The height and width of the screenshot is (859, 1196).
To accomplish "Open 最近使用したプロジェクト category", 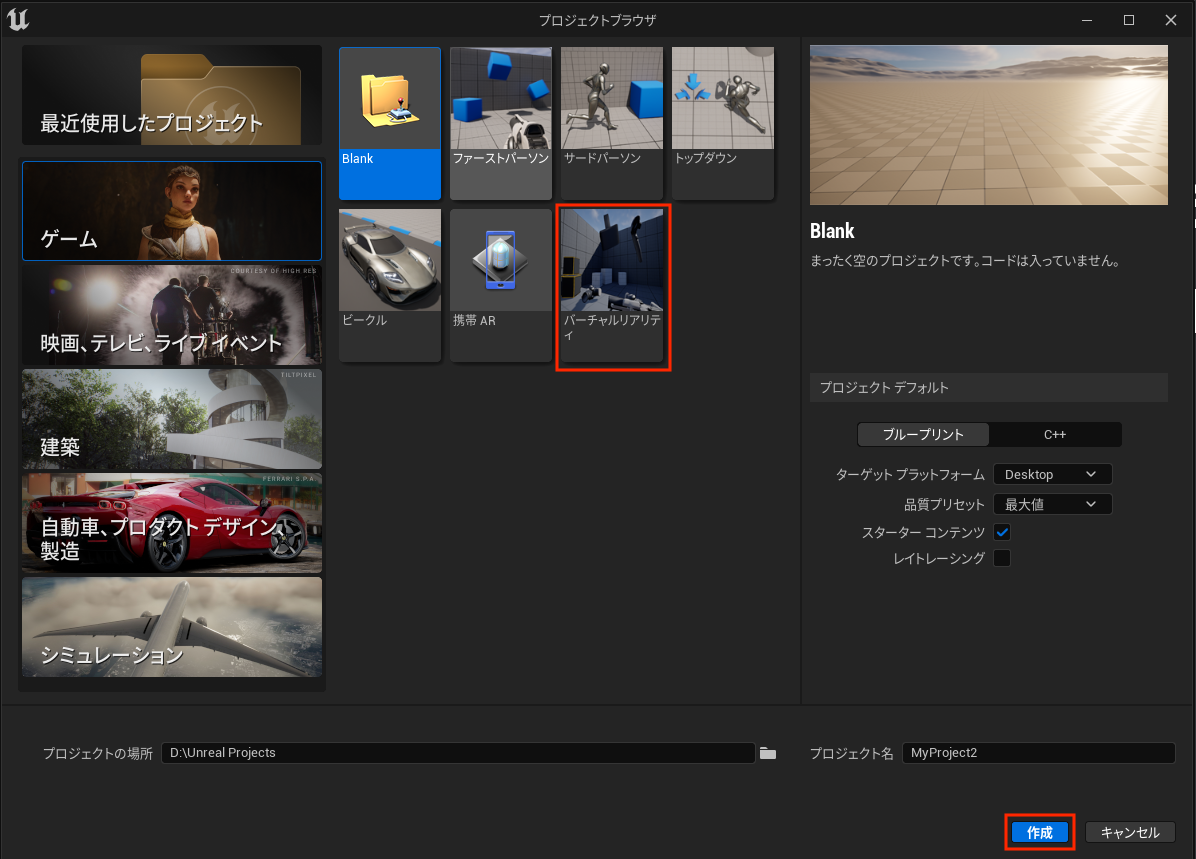I will 172,95.
